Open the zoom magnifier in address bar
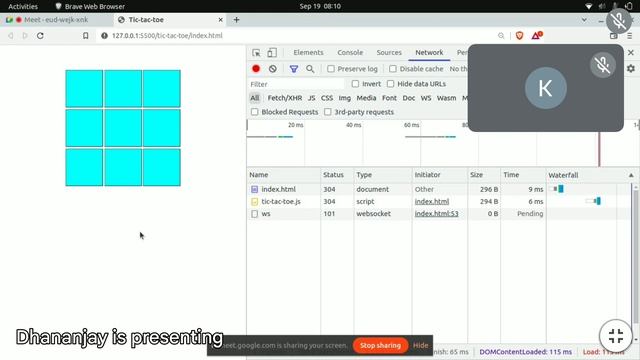Image resolution: width=640 pixels, height=360 pixels. click(x=501, y=36)
